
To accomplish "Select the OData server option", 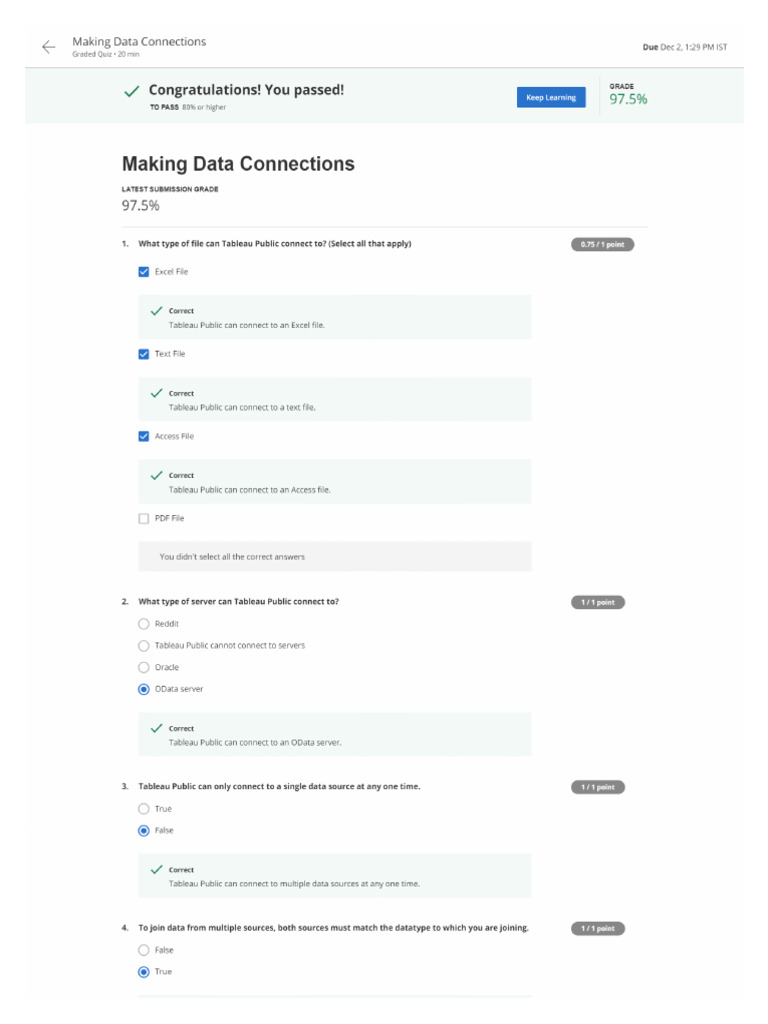I will pos(144,689).
